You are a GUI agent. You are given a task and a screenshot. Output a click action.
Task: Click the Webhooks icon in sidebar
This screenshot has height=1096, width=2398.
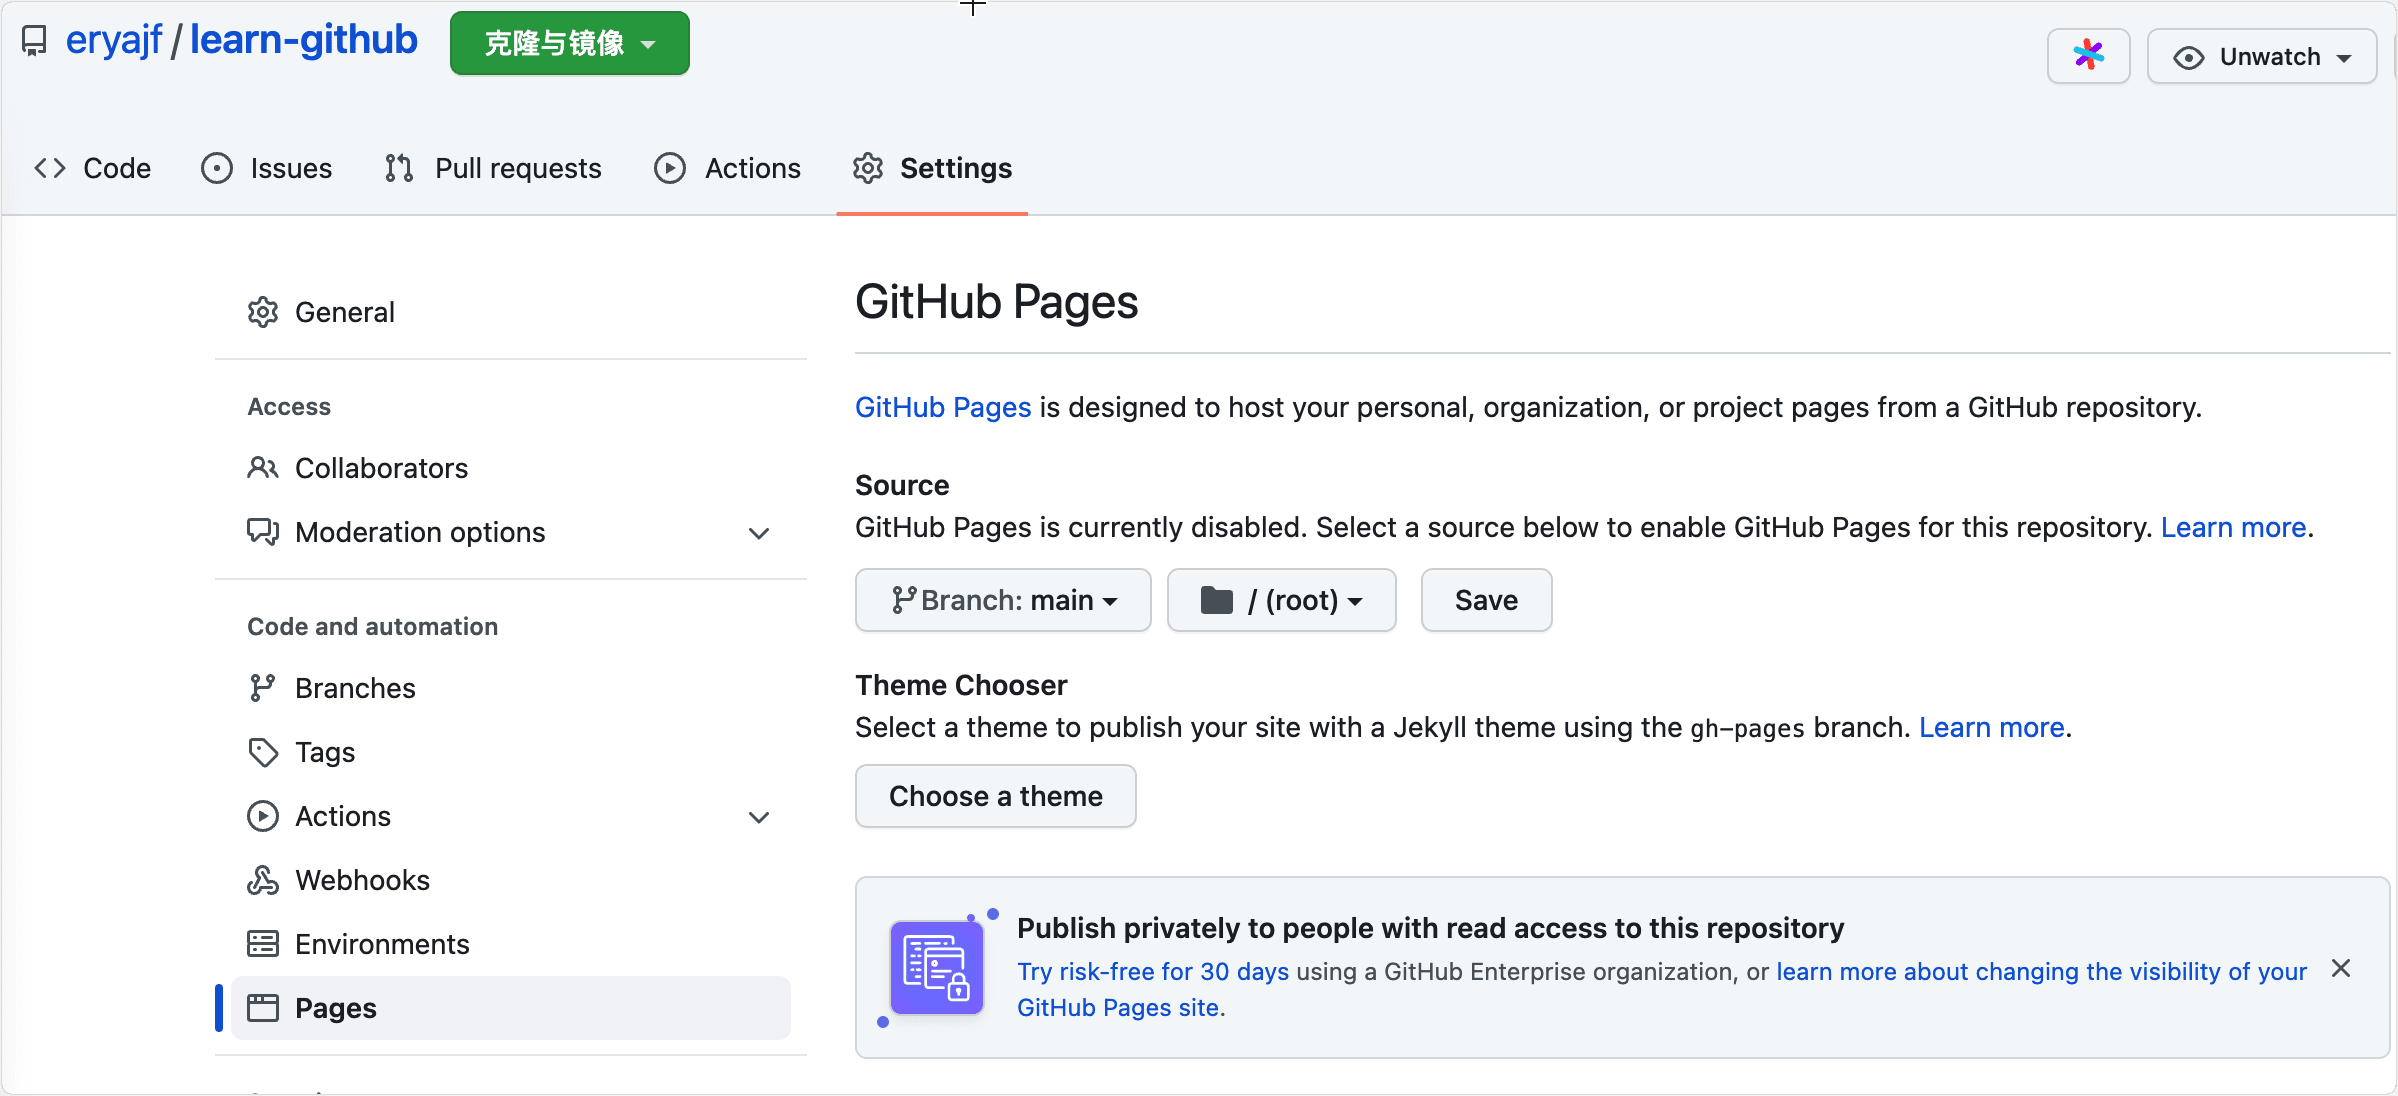click(263, 880)
